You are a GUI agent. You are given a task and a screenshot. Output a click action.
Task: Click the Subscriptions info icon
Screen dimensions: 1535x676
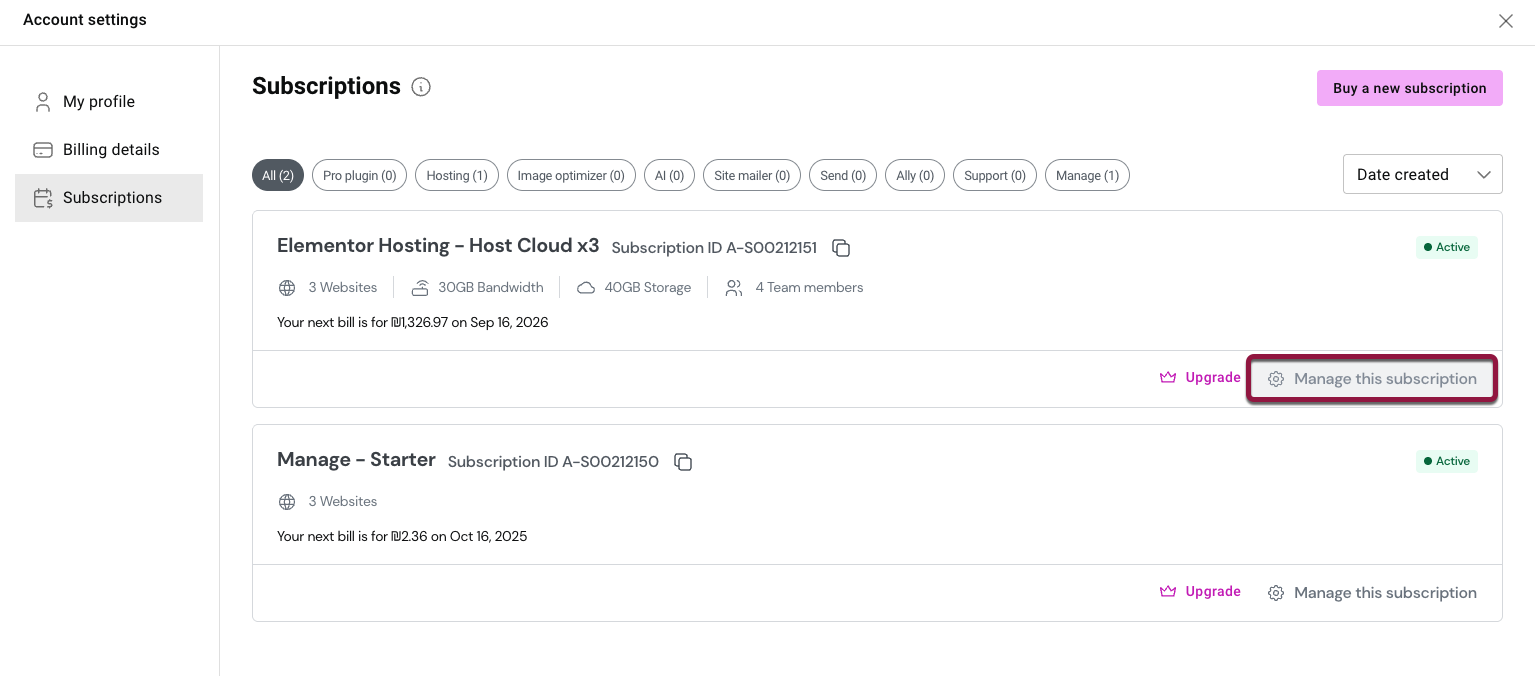[x=421, y=87]
